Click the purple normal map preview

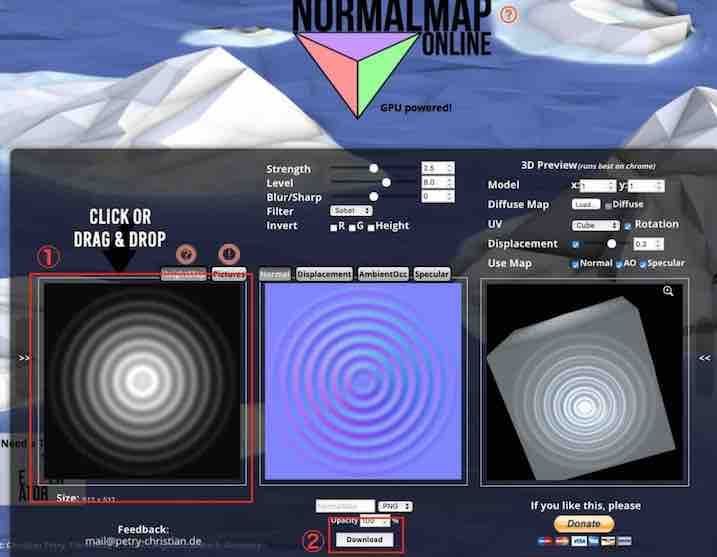coord(364,381)
